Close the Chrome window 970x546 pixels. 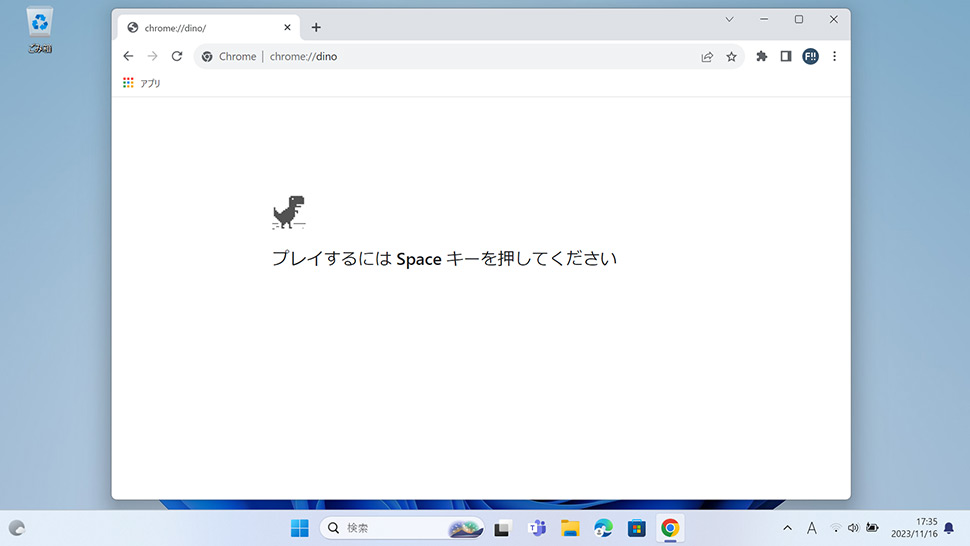point(833,19)
